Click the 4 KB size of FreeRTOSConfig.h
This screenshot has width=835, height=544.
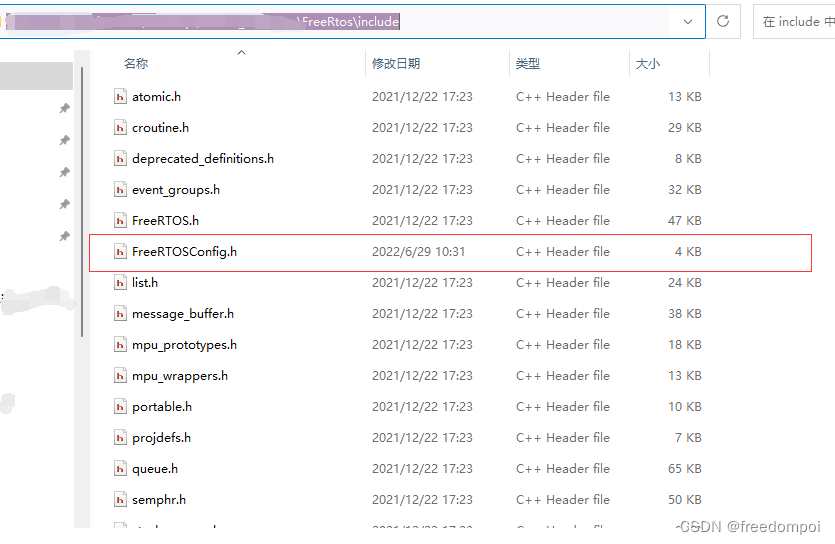[x=688, y=252]
